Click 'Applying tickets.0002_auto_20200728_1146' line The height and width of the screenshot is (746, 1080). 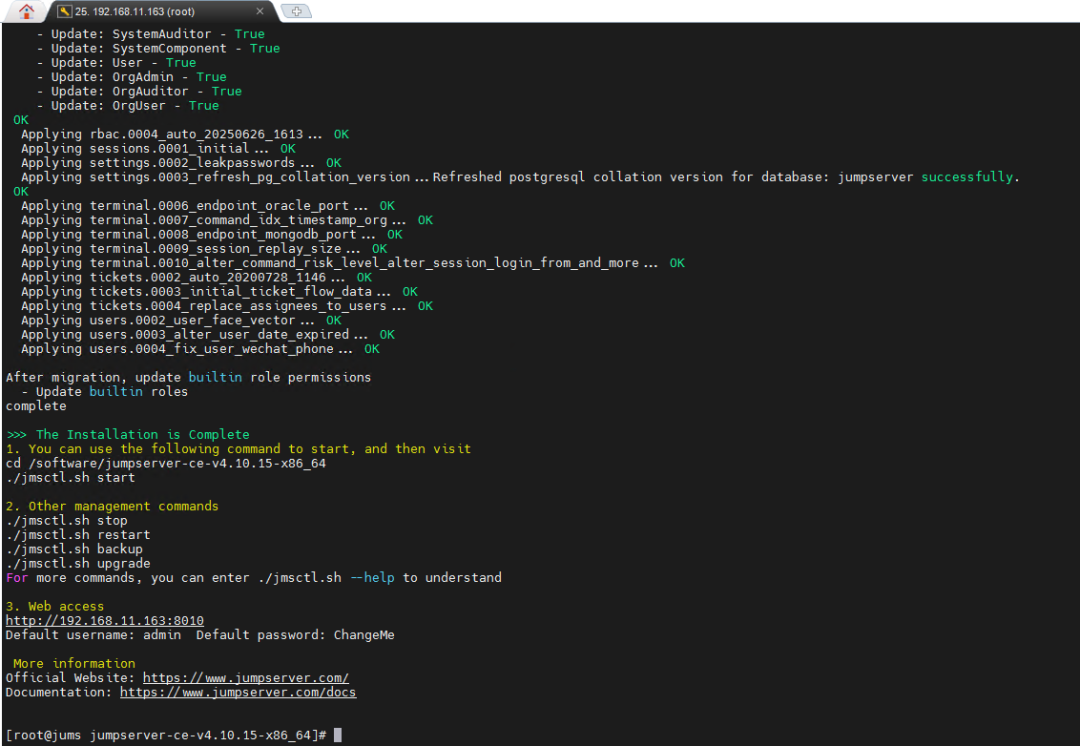pyautogui.click(x=196, y=277)
